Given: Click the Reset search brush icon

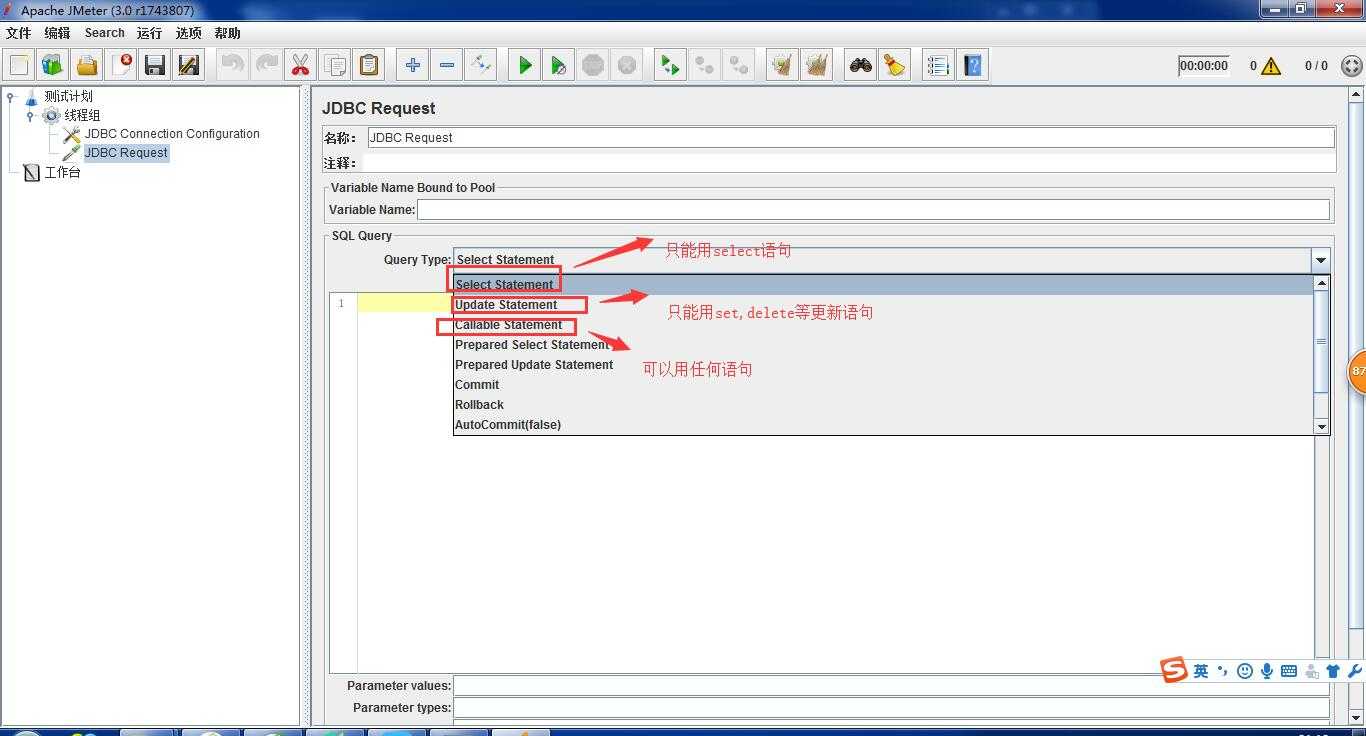Looking at the screenshot, I should (x=894, y=66).
